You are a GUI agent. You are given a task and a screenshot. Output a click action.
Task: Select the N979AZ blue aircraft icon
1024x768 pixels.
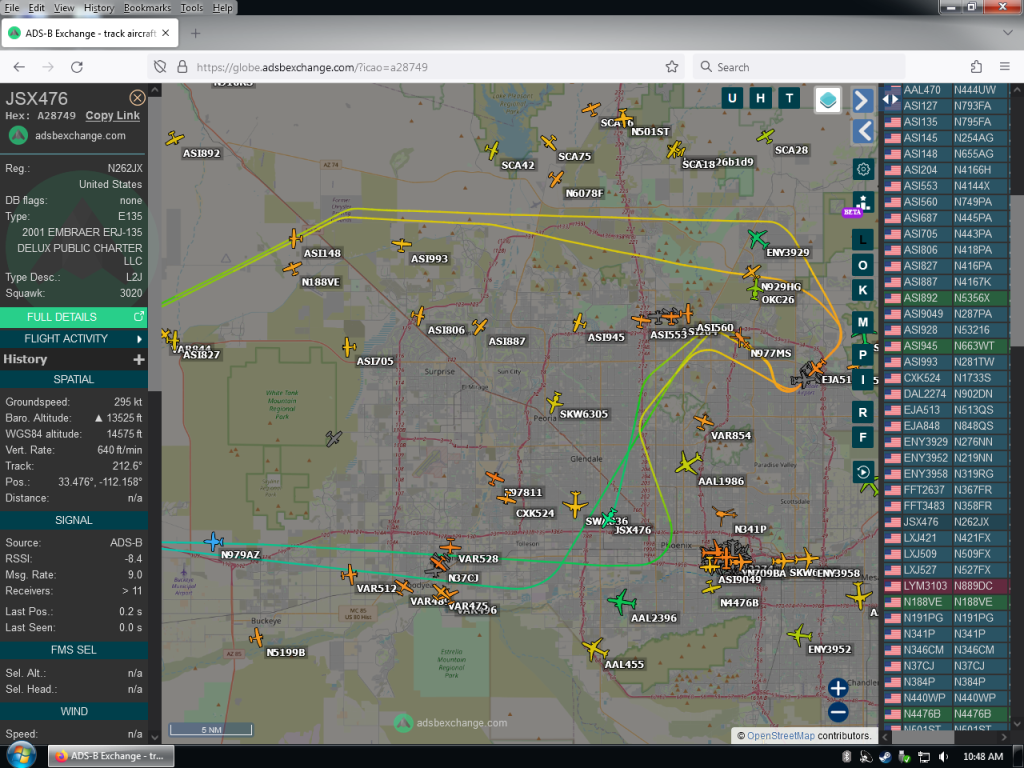[x=214, y=541]
